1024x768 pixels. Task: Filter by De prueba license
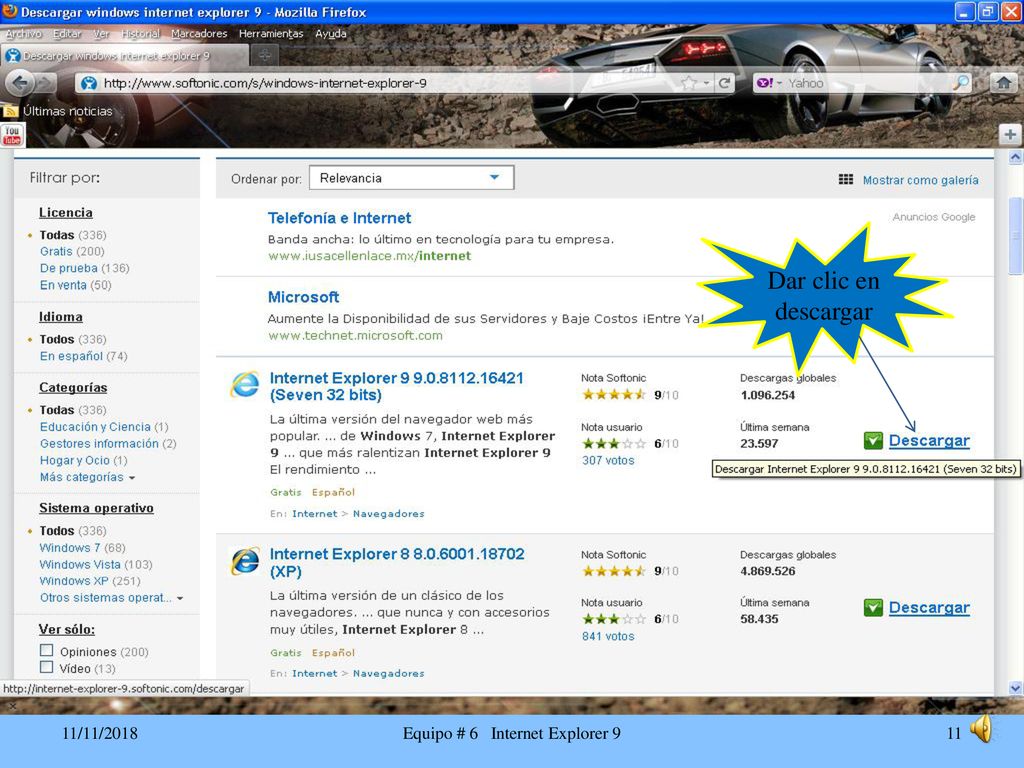(x=69, y=268)
